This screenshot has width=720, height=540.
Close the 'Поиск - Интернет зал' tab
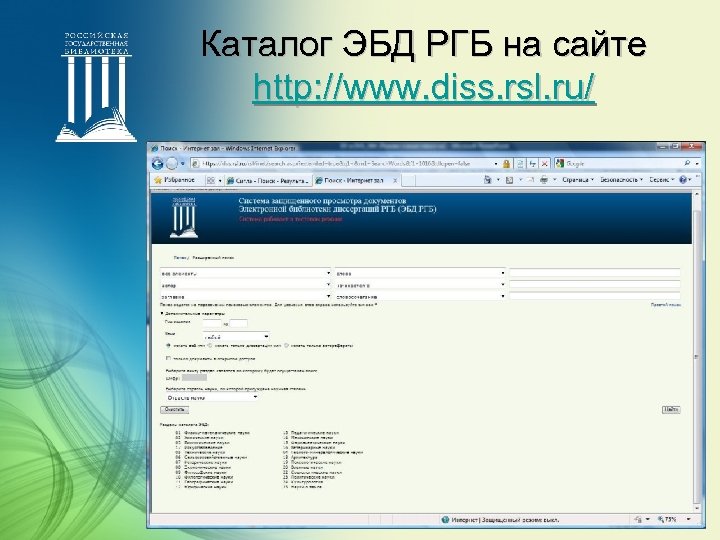click(395, 180)
